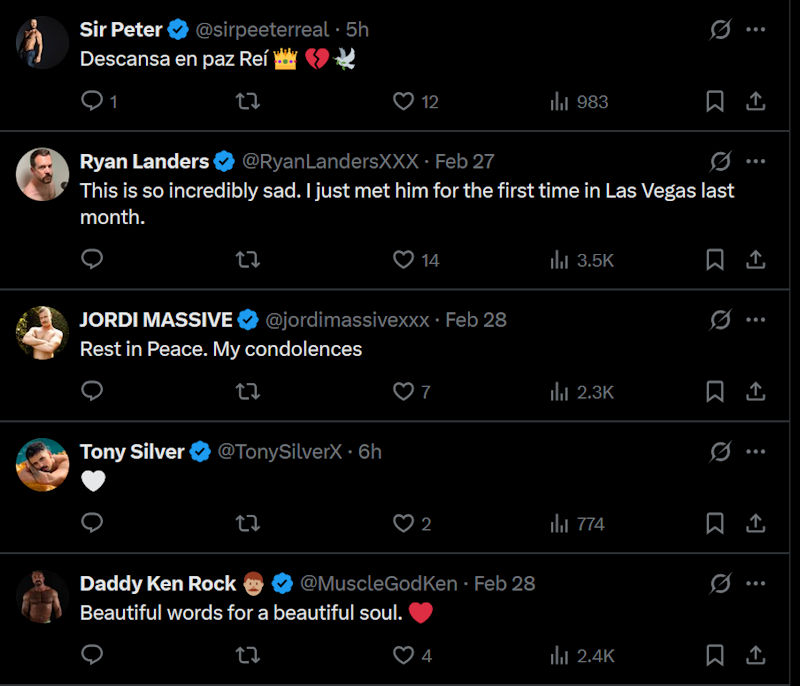Open Feb 28 timestamp on JORDI MASSIVE's tweet
800x686 pixels.
point(476,320)
